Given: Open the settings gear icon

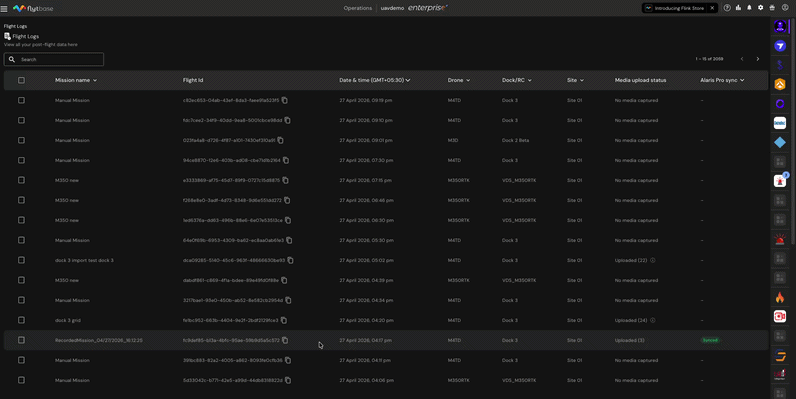Looking at the screenshot, I should (x=760, y=8).
